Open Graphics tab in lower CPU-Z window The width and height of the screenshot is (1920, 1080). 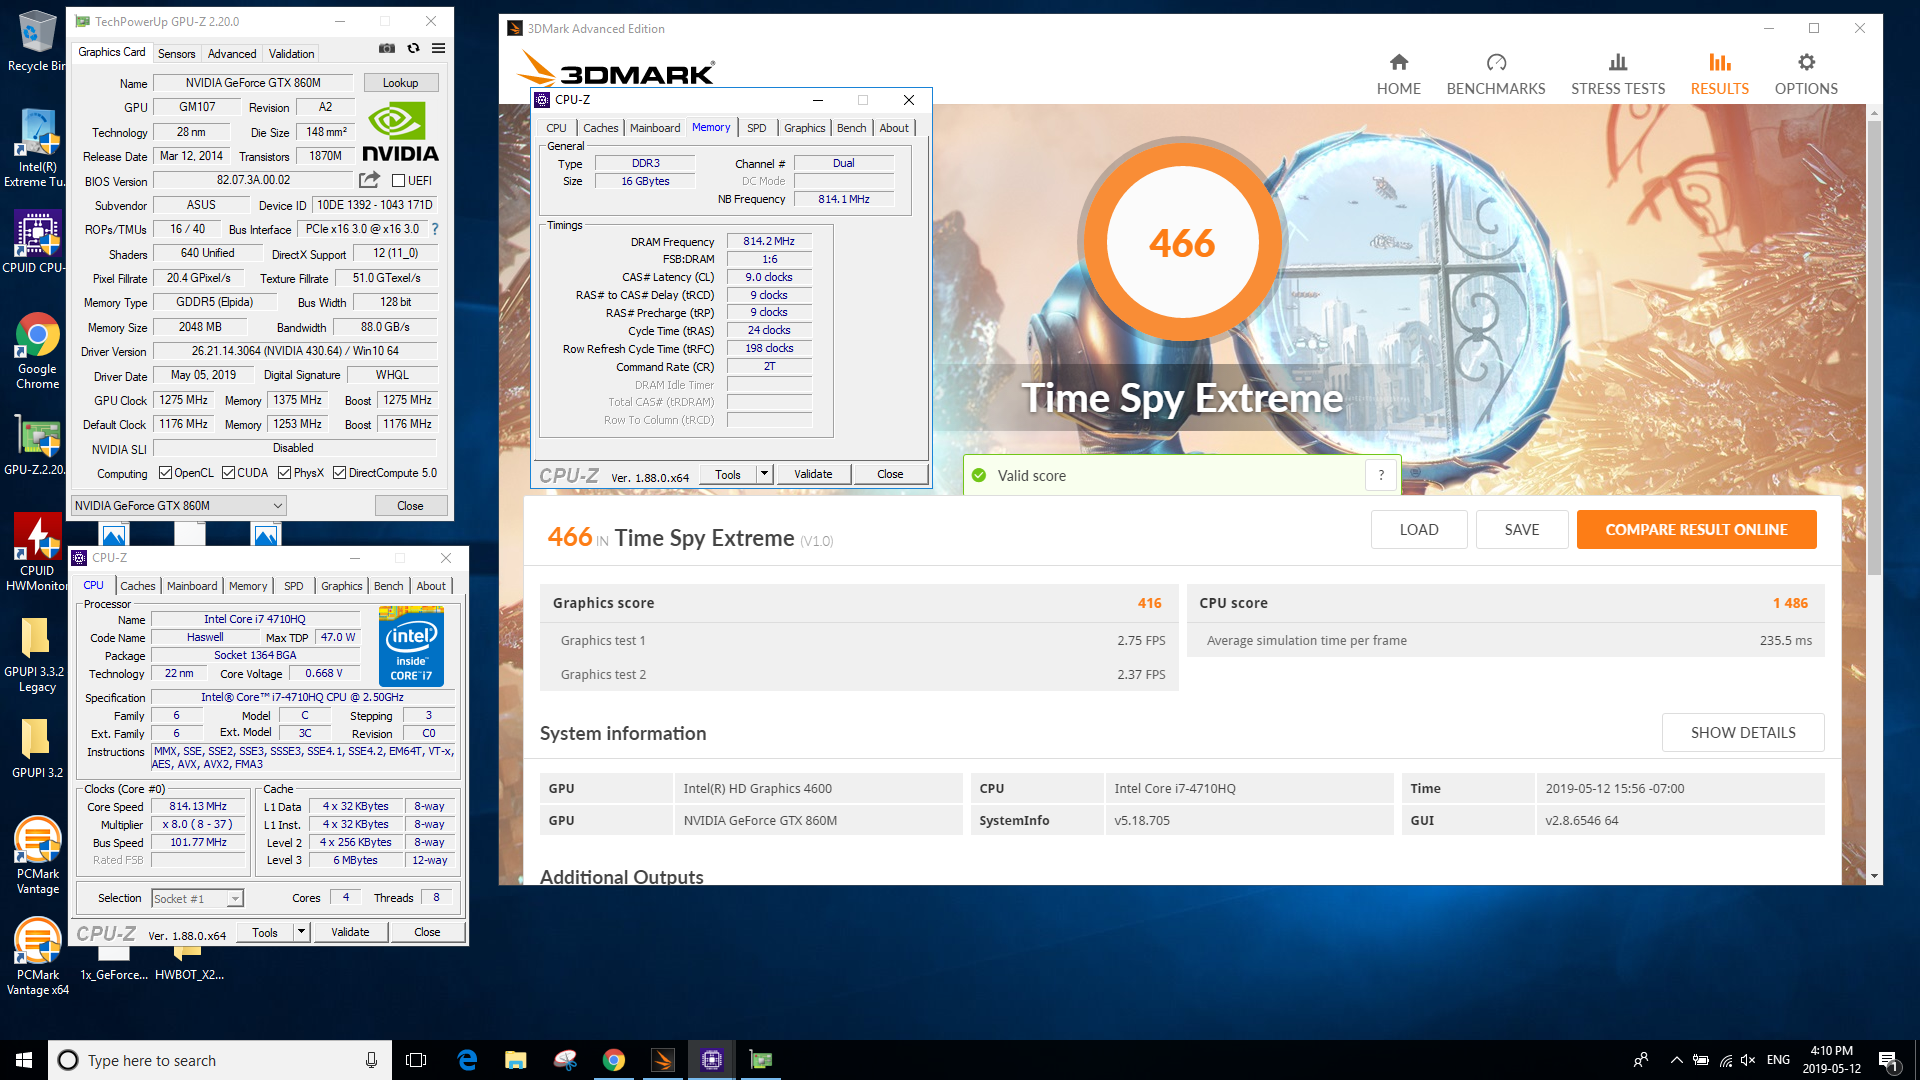tap(342, 586)
